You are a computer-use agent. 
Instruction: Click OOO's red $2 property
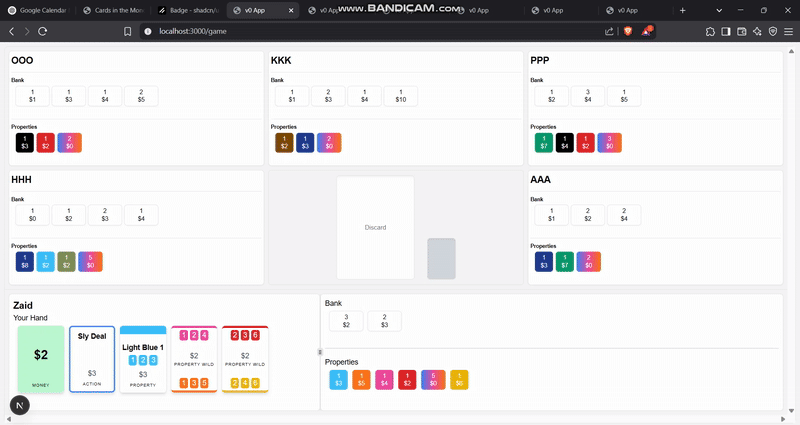coord(45,143)
